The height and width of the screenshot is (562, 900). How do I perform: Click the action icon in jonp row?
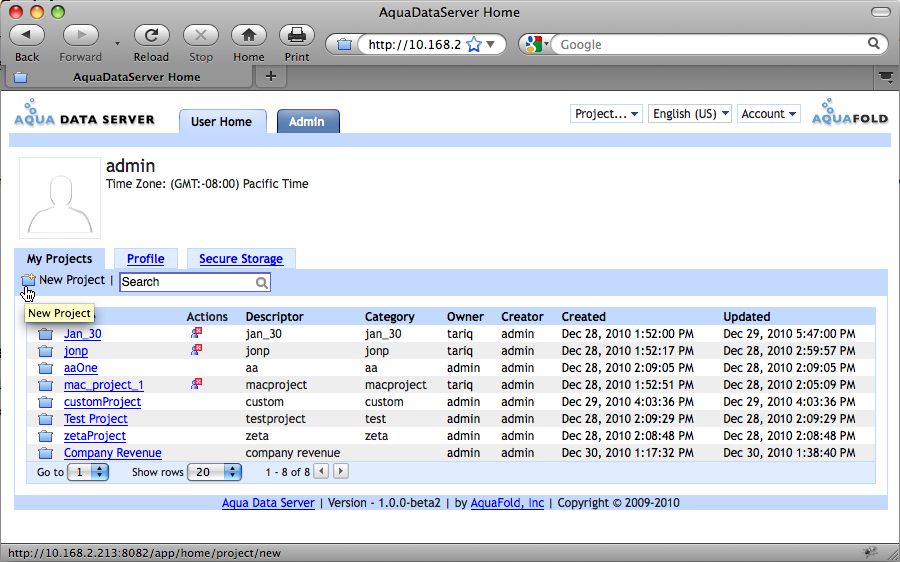click(196, 350)
